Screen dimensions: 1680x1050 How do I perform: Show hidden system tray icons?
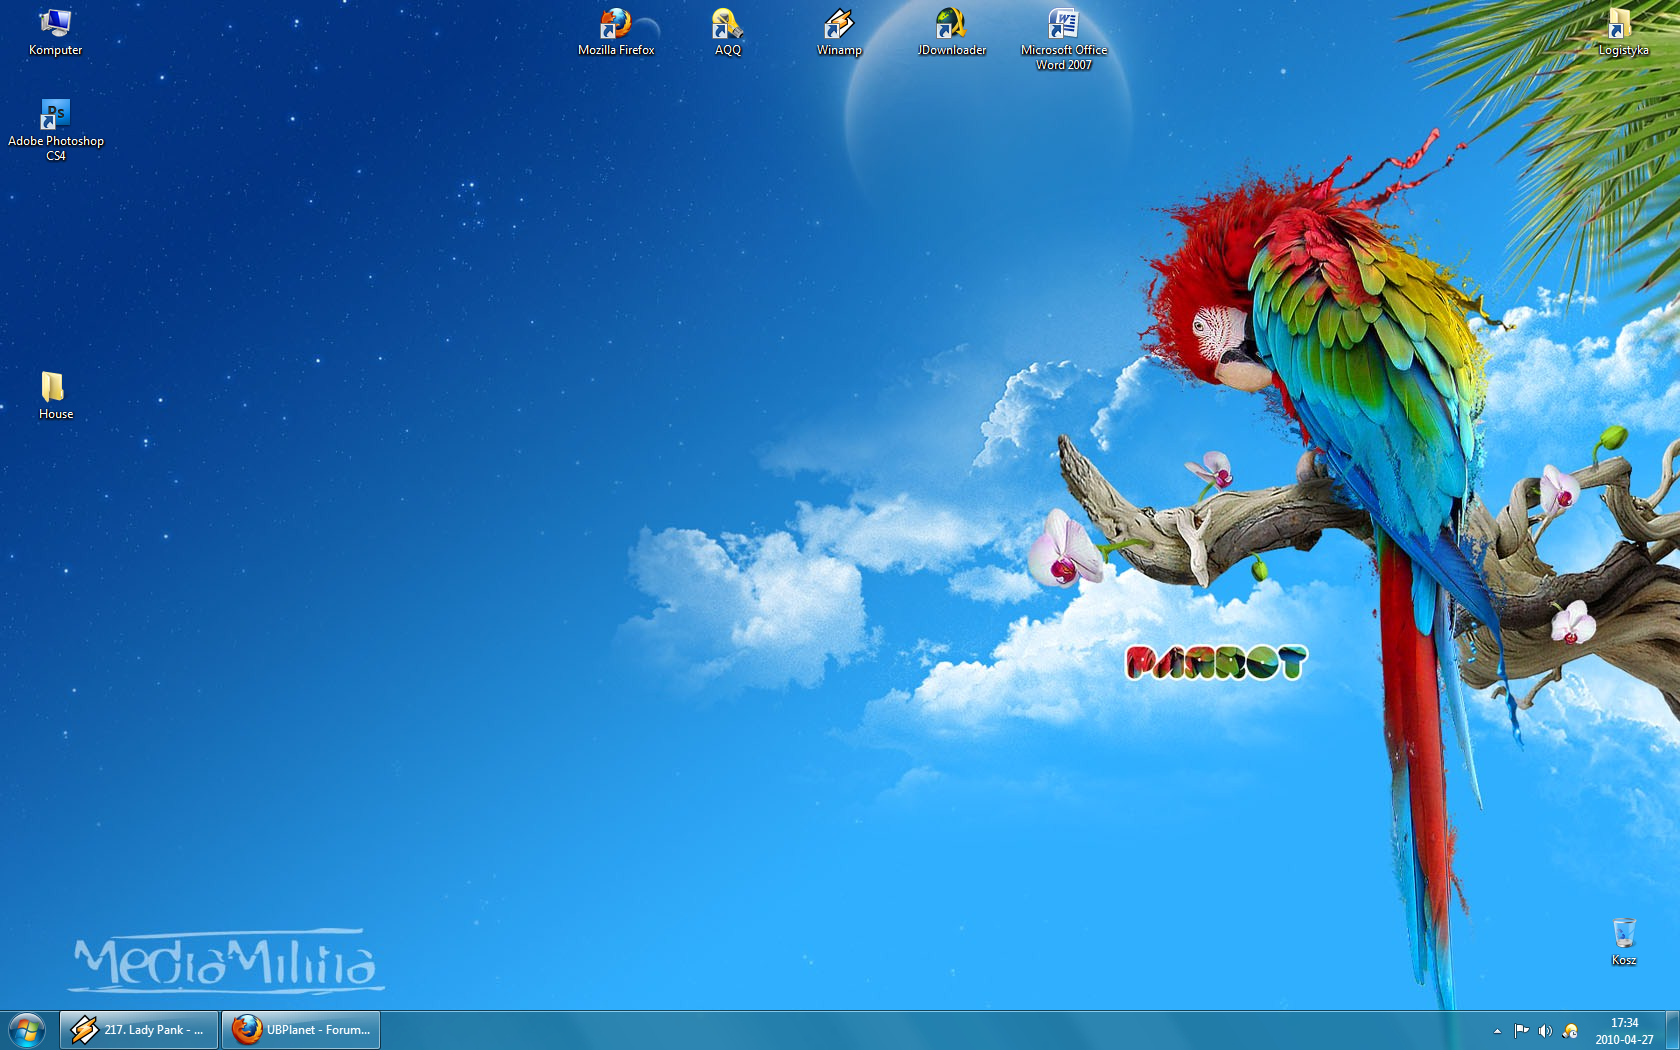(x=1497, y=1031)
